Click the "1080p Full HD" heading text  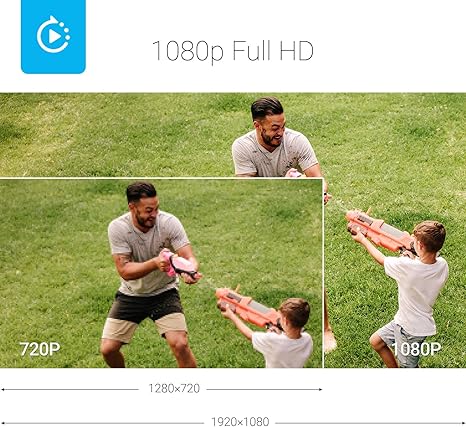coord(233,51)
